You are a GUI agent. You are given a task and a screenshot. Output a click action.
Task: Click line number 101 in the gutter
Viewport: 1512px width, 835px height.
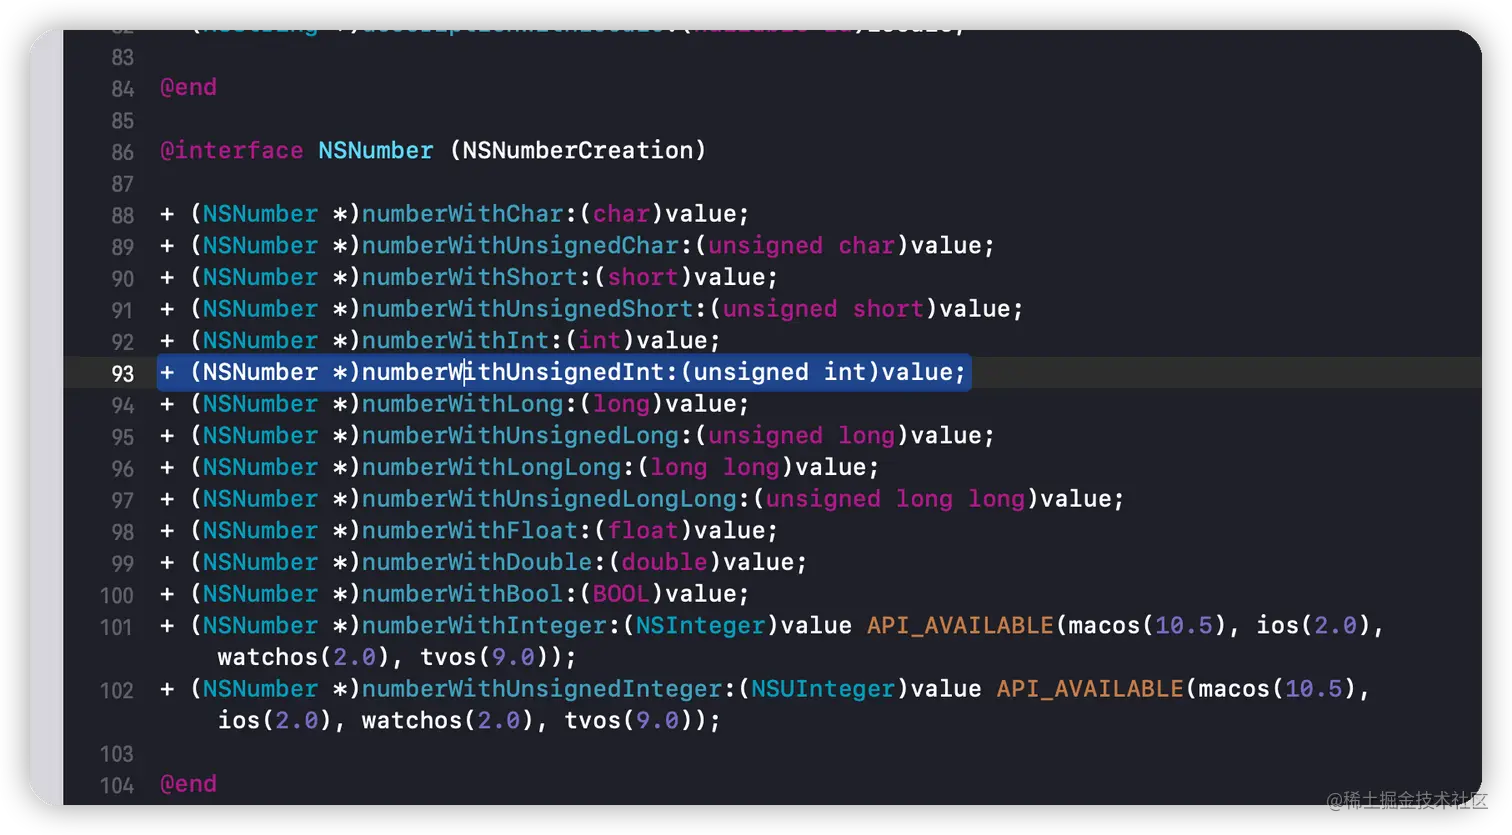(116, 627)
